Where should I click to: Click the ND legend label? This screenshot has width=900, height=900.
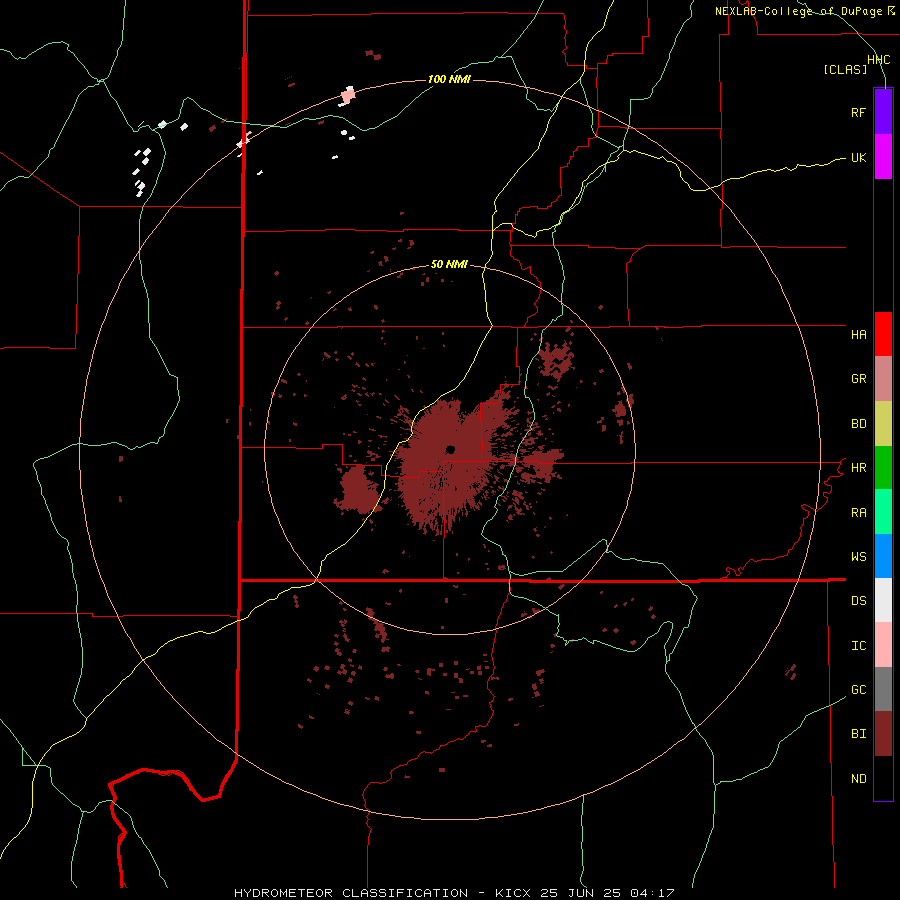[x=858, y=778]
